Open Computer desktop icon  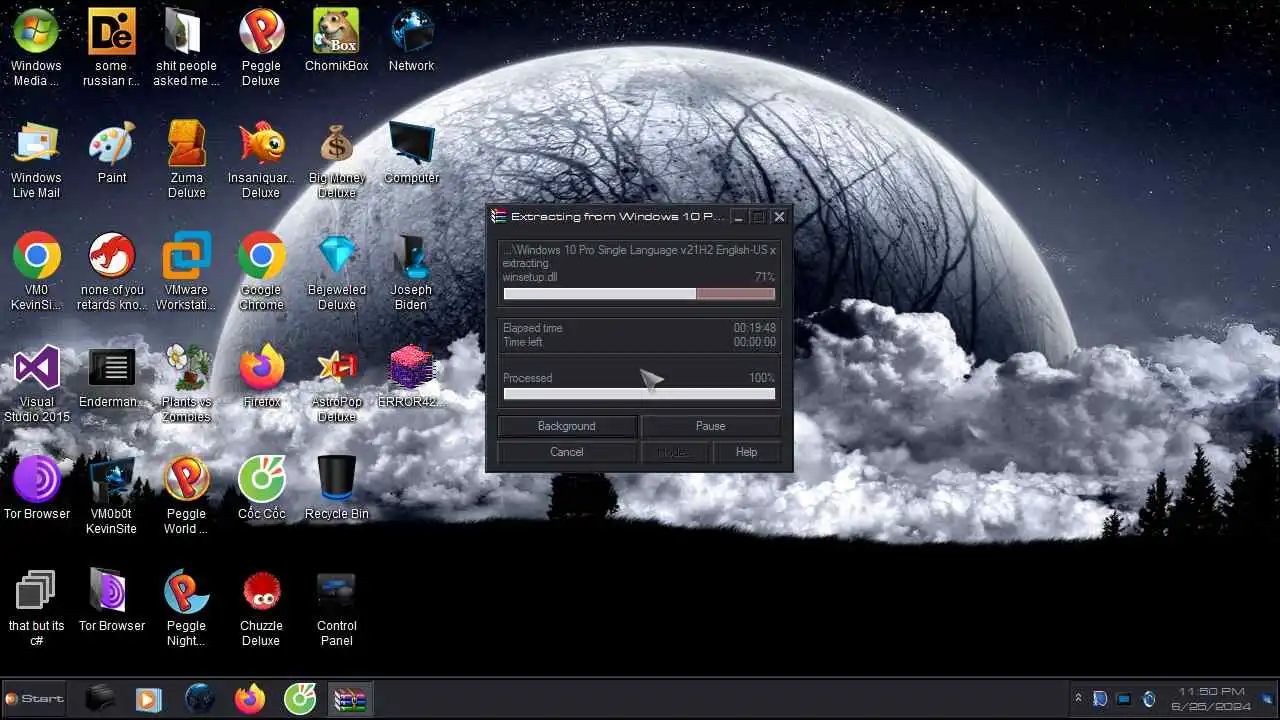(x=411, y=152)
